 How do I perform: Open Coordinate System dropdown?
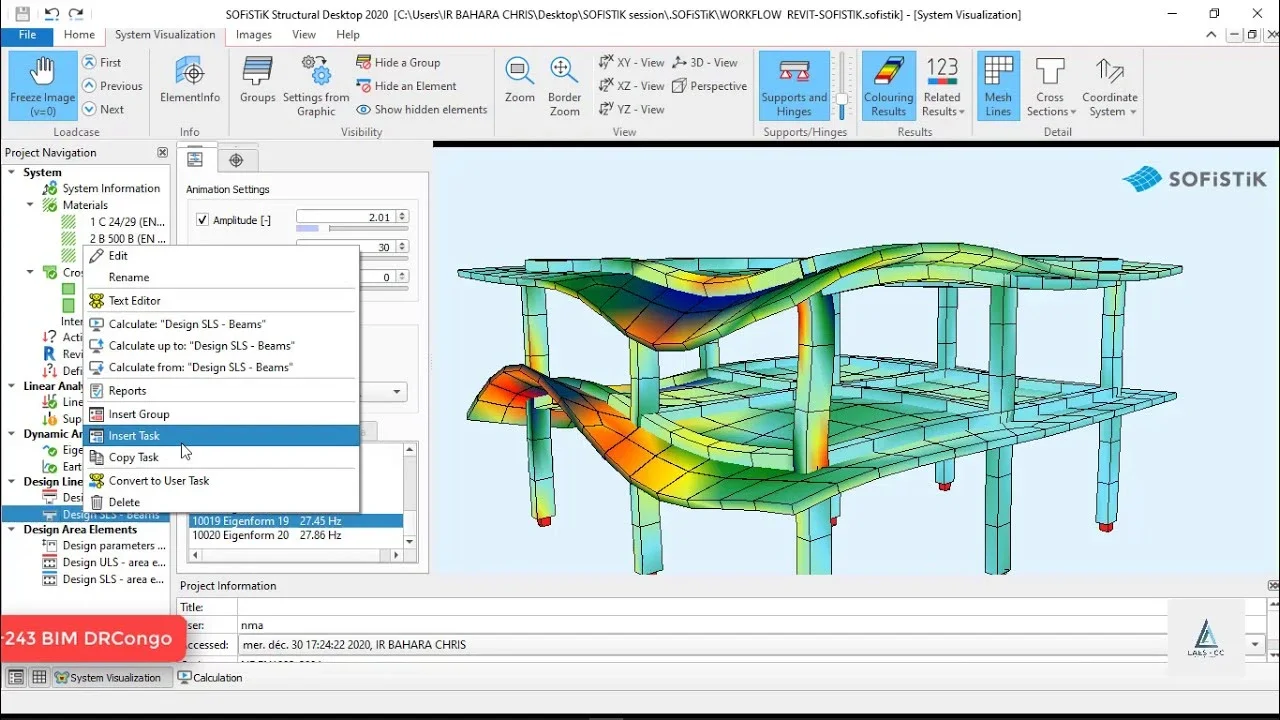coord(1109,86)
